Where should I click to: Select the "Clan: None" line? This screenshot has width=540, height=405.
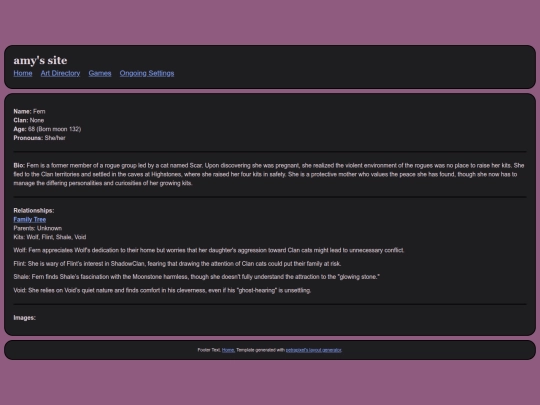tap(29, 120)
